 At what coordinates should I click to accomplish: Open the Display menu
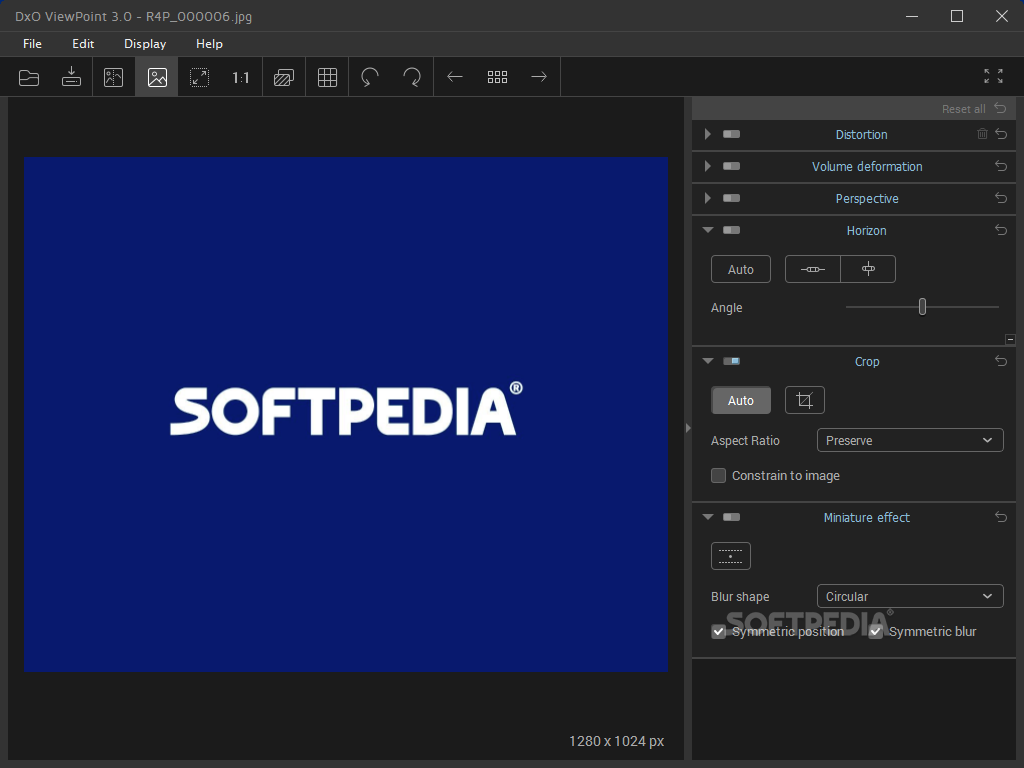145,44
